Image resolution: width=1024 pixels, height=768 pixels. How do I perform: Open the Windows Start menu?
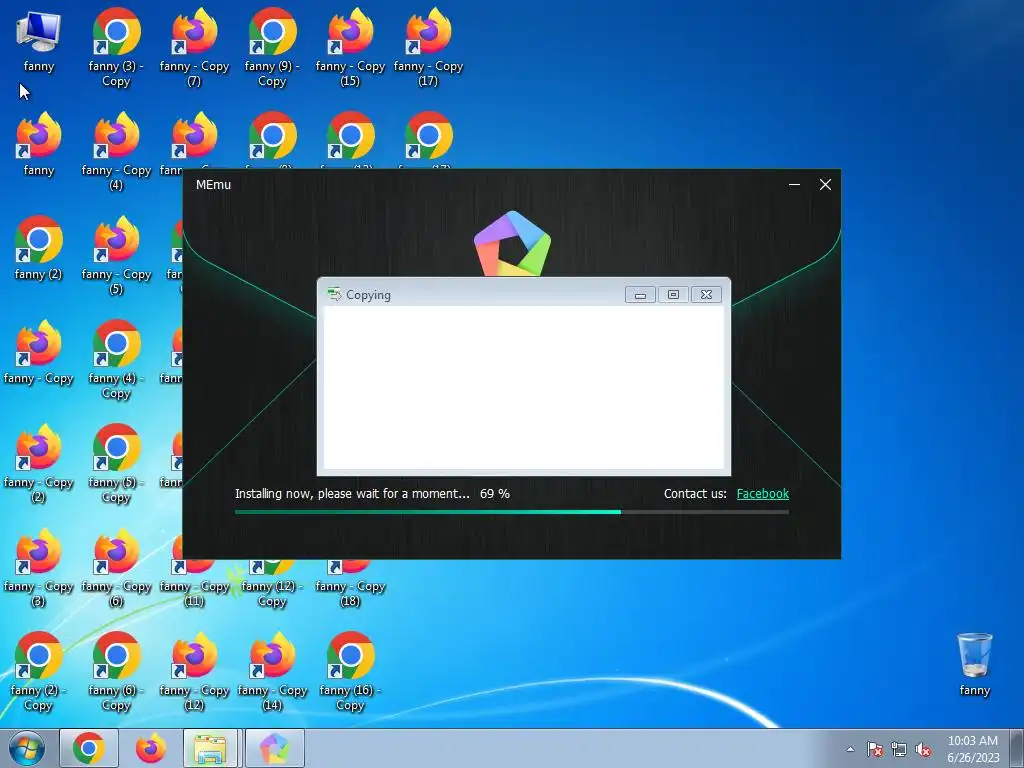[x=27, y=748]
